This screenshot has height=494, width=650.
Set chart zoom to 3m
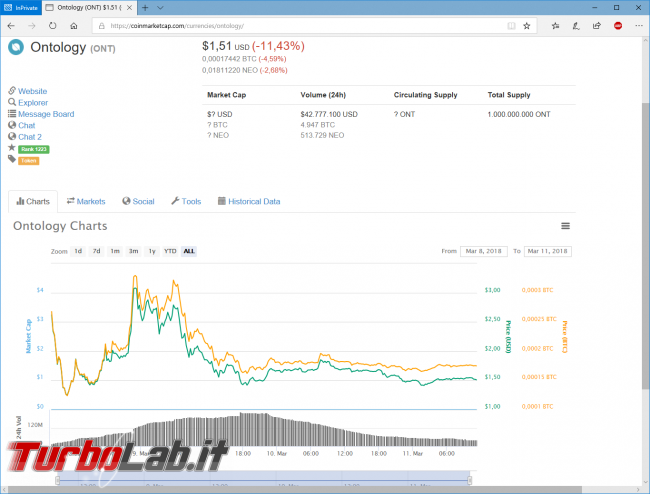click(133, 251)
